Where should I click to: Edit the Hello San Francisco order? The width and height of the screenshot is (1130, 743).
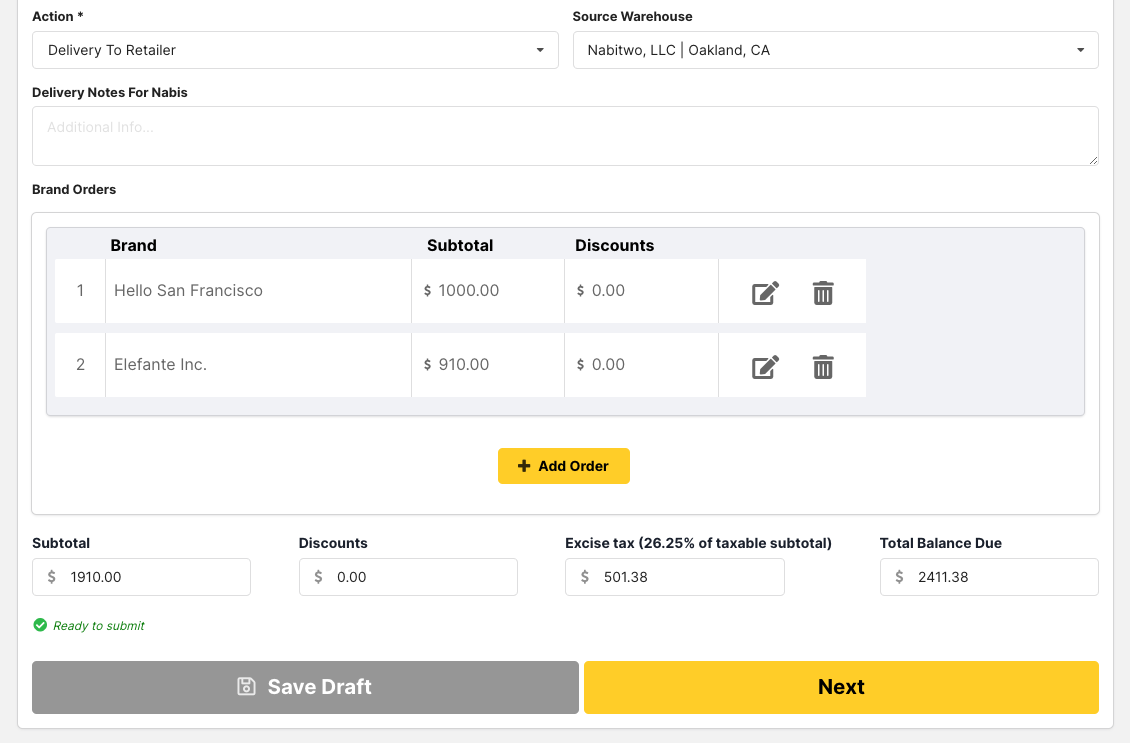(x=765, y=293)
